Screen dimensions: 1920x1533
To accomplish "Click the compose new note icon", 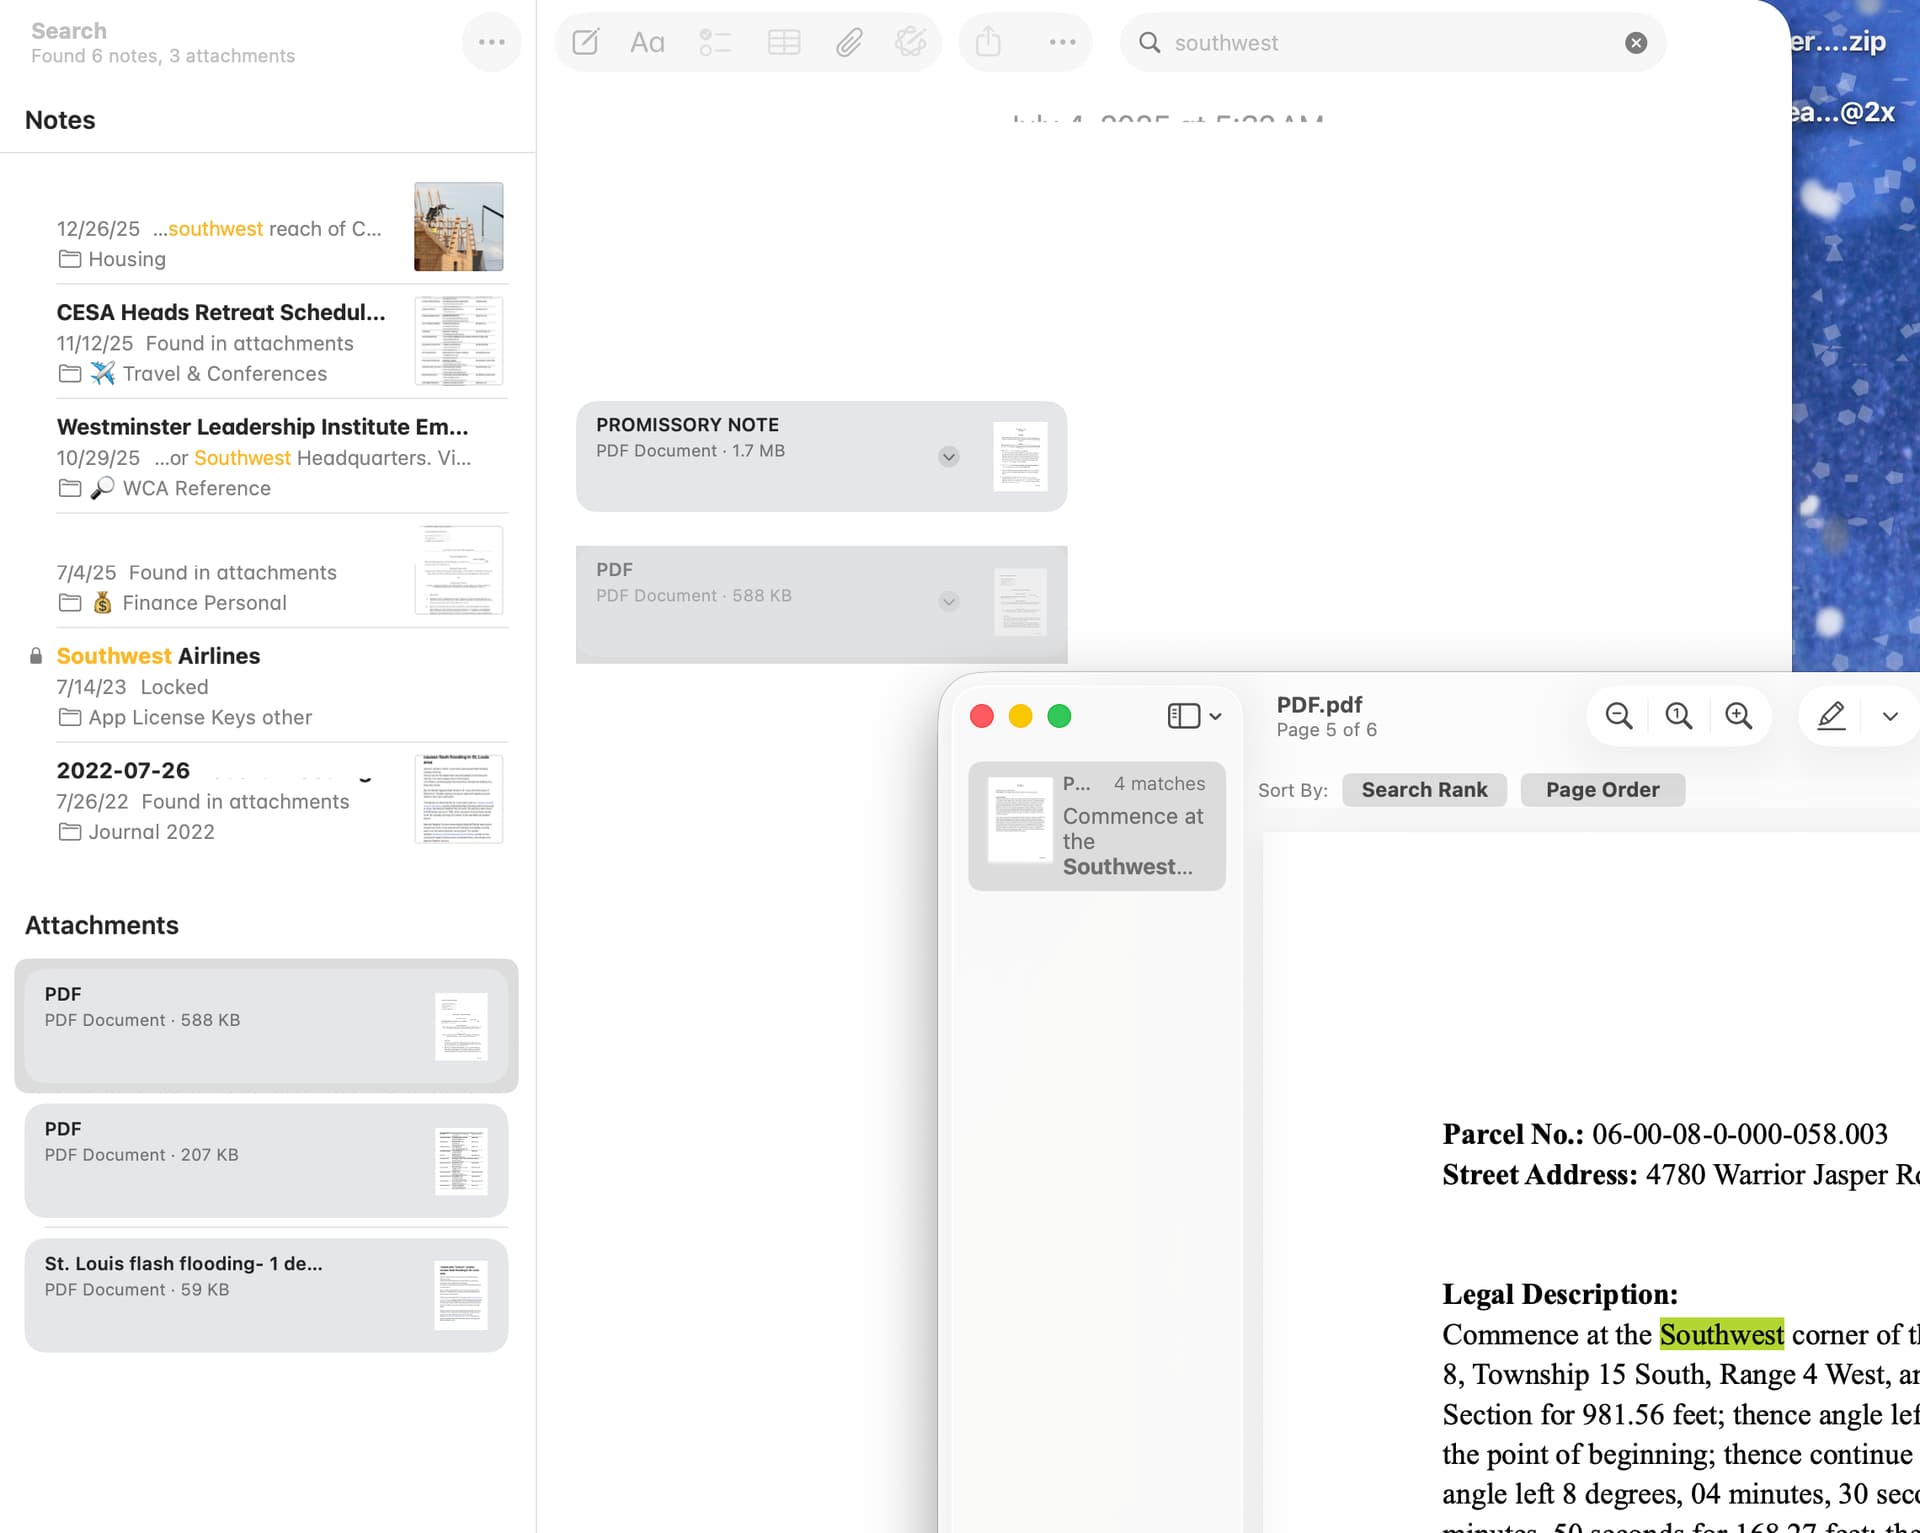I will [x=585, y=42].
